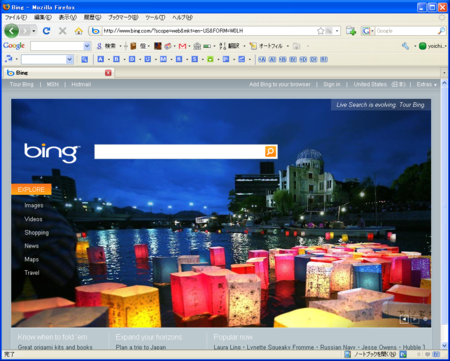Click the bing logo

pos(51,152)
